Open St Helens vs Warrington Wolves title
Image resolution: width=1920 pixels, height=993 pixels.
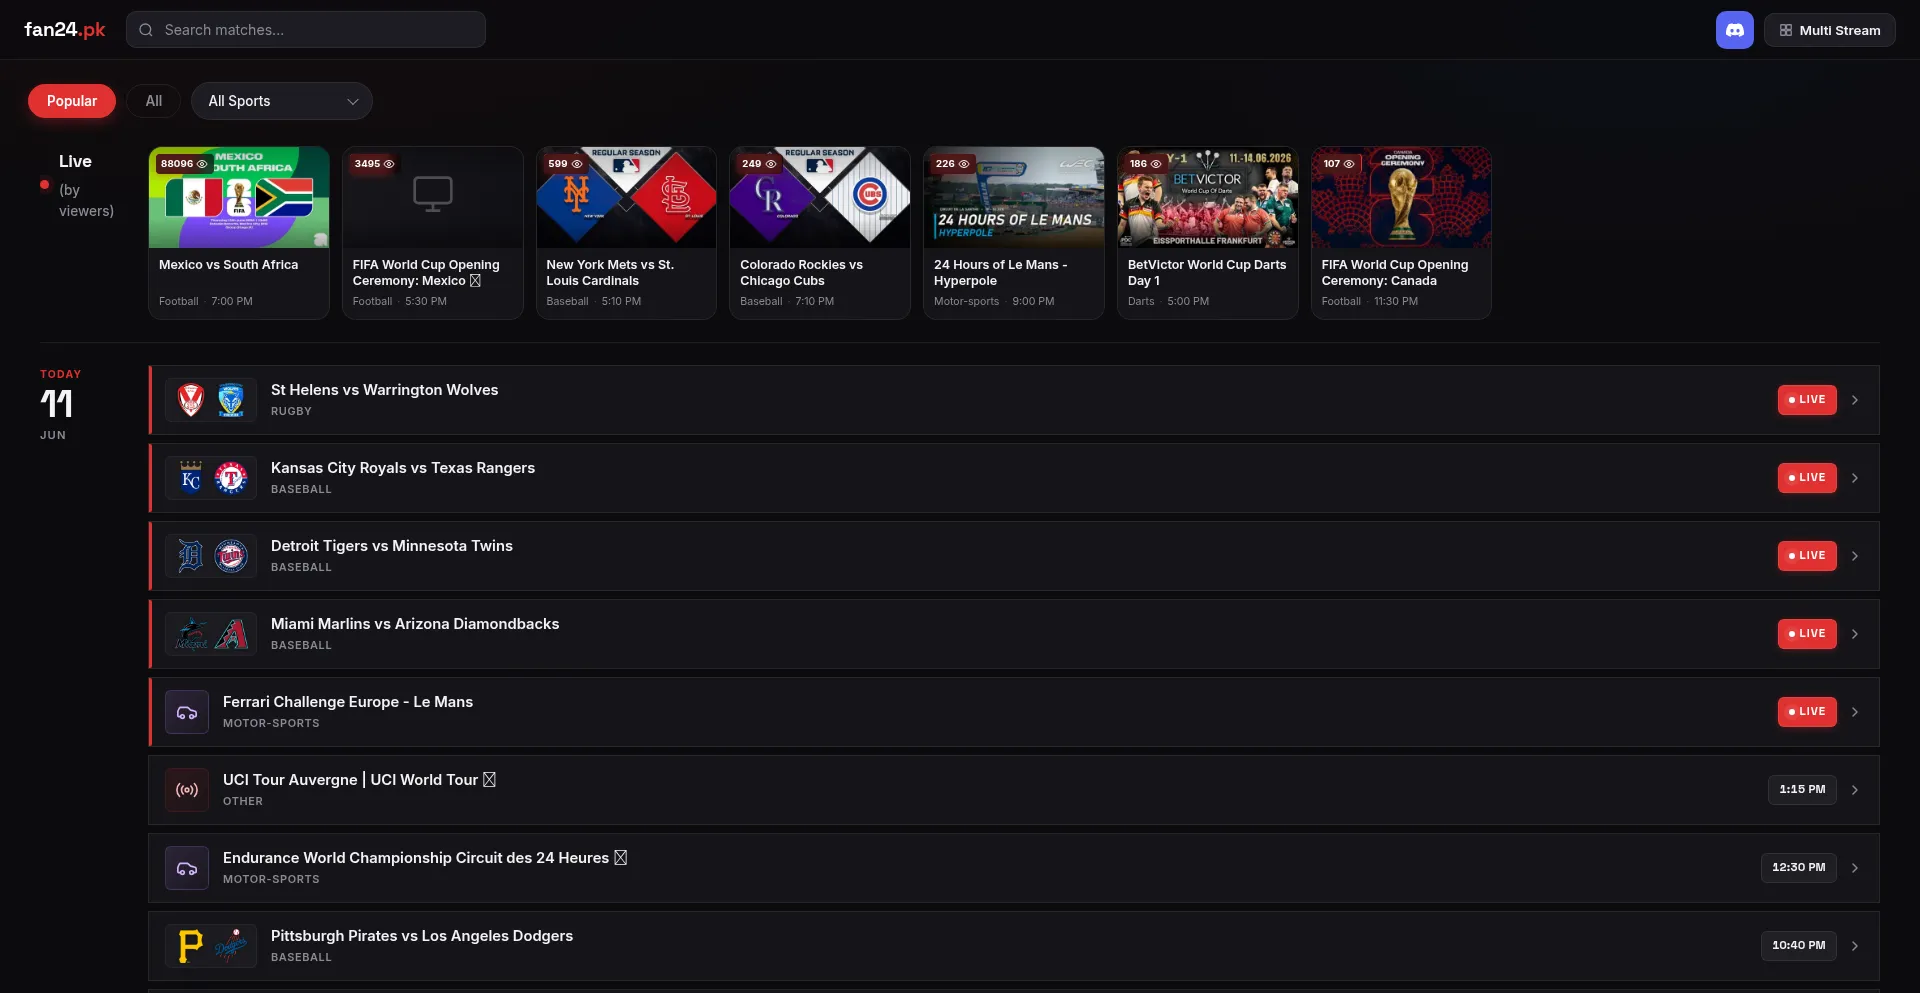pyautogui.click(x=384, y=390)
